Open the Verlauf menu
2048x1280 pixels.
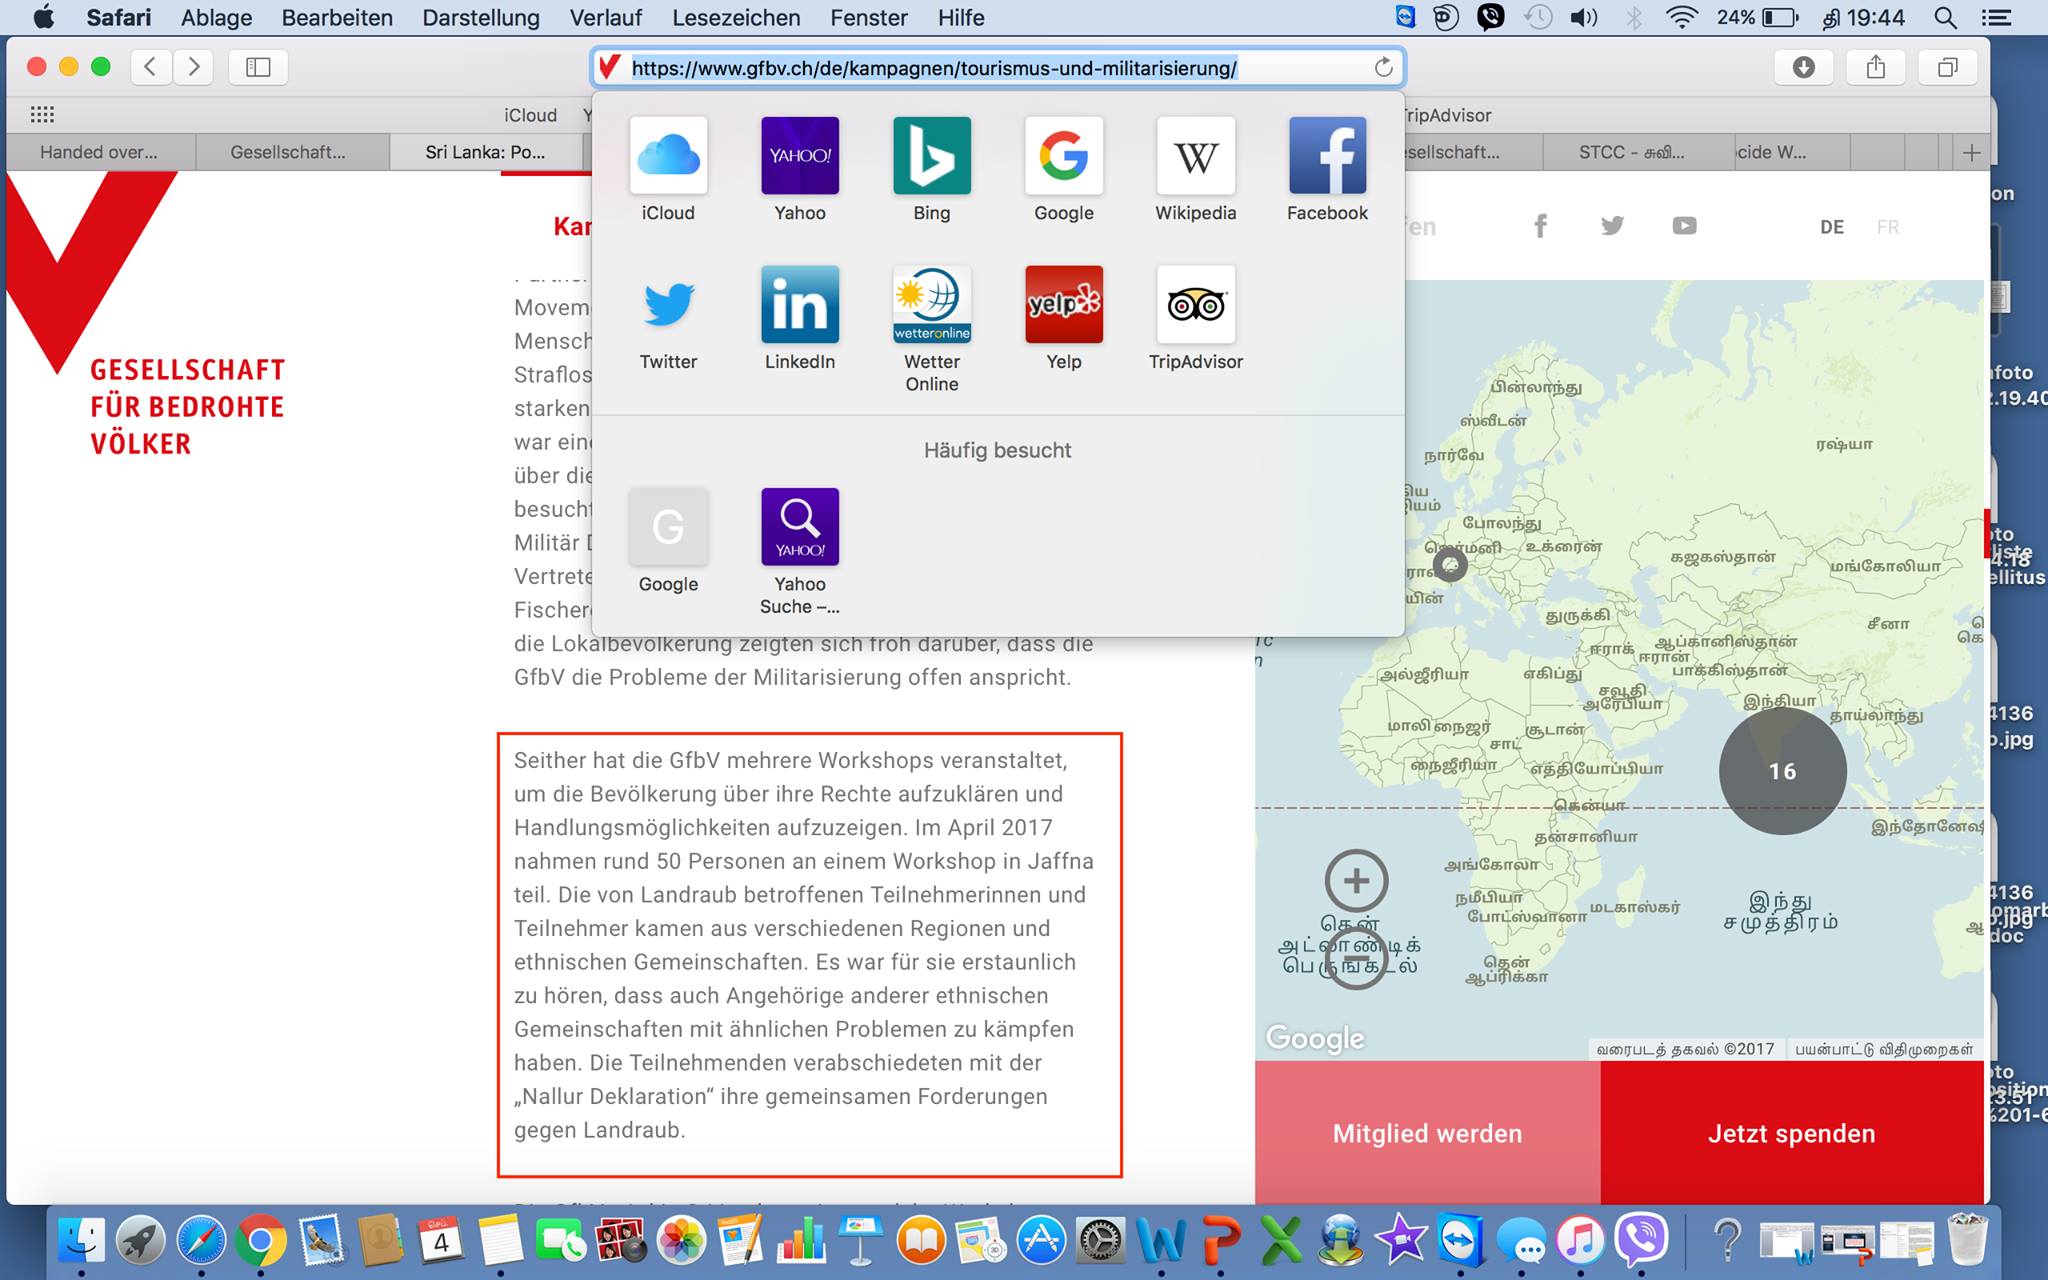pos(606,18)
